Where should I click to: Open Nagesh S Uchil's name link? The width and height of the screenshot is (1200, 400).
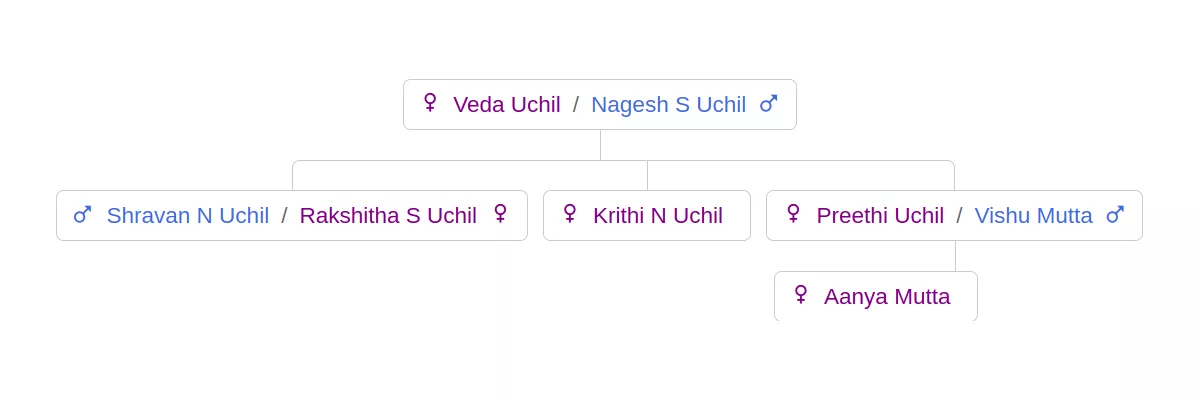(668, 104)
